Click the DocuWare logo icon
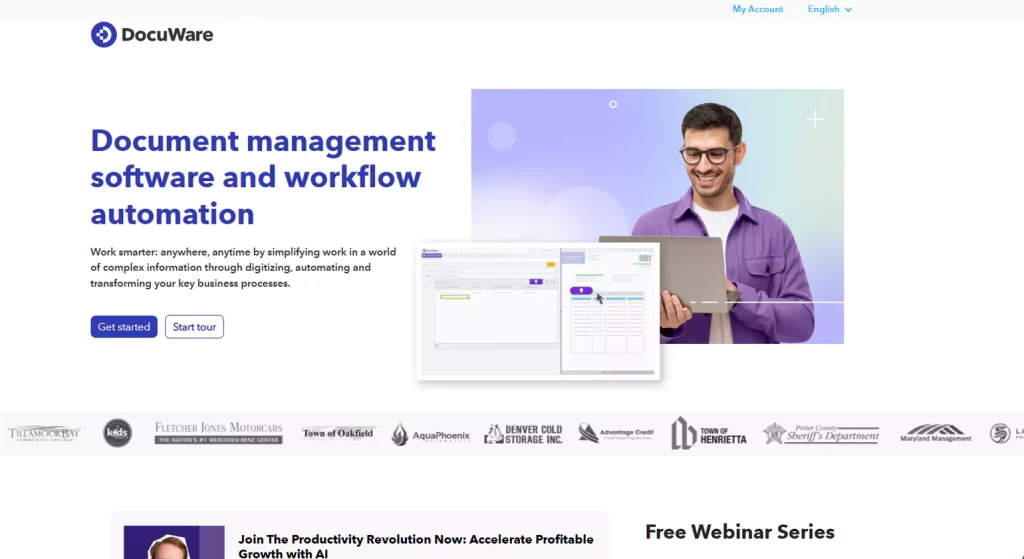1024x559 pixels. [104, 35]
